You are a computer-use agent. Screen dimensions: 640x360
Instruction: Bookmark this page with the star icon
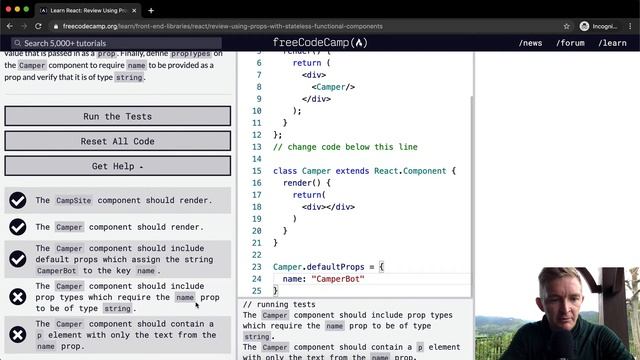[567, 26]
